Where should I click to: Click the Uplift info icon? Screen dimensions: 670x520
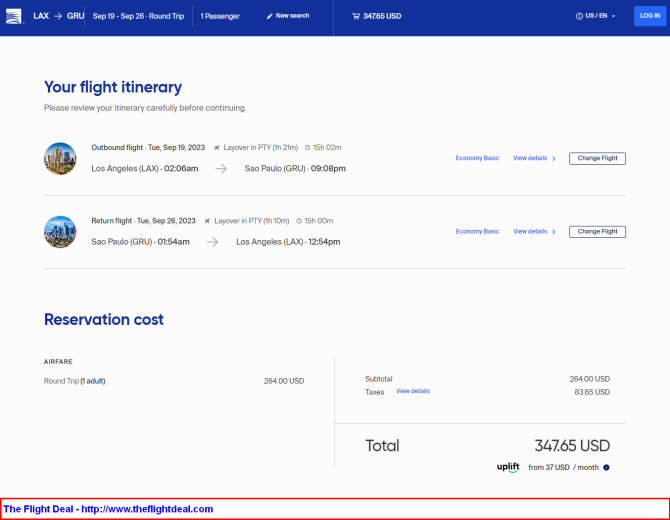click(x=606, y=467)
